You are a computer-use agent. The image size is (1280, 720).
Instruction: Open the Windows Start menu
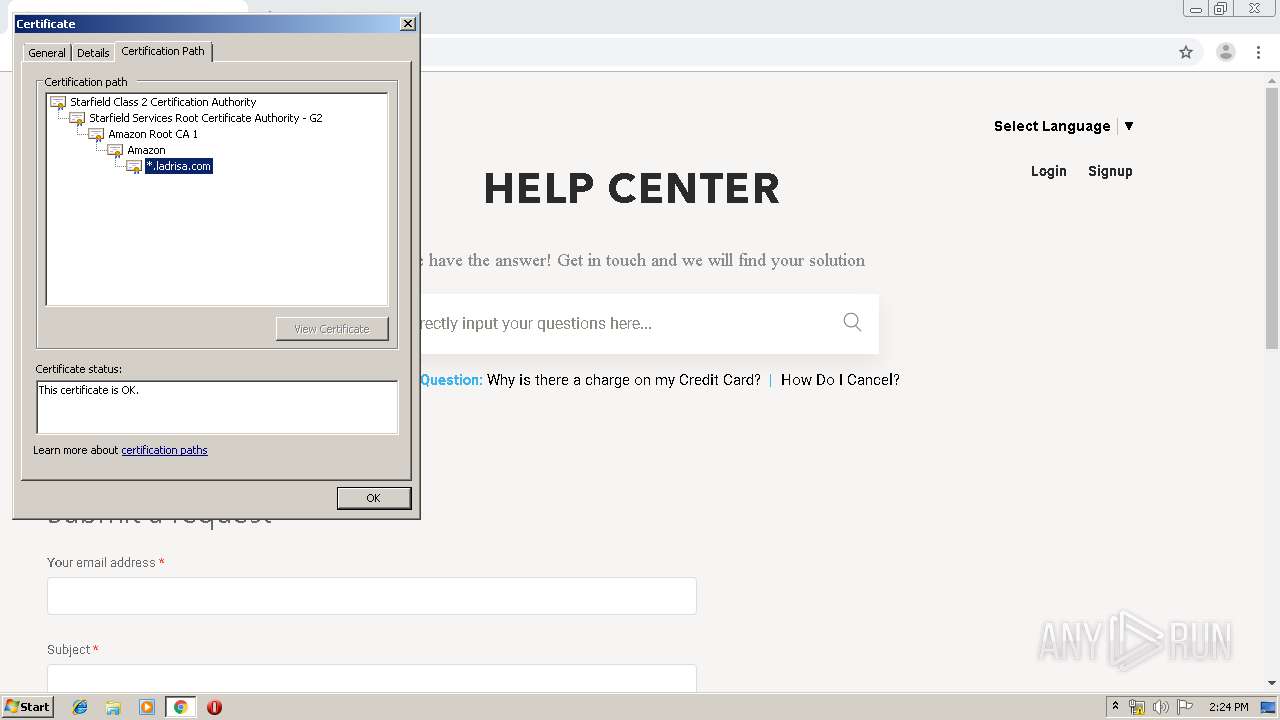(28, 707)
